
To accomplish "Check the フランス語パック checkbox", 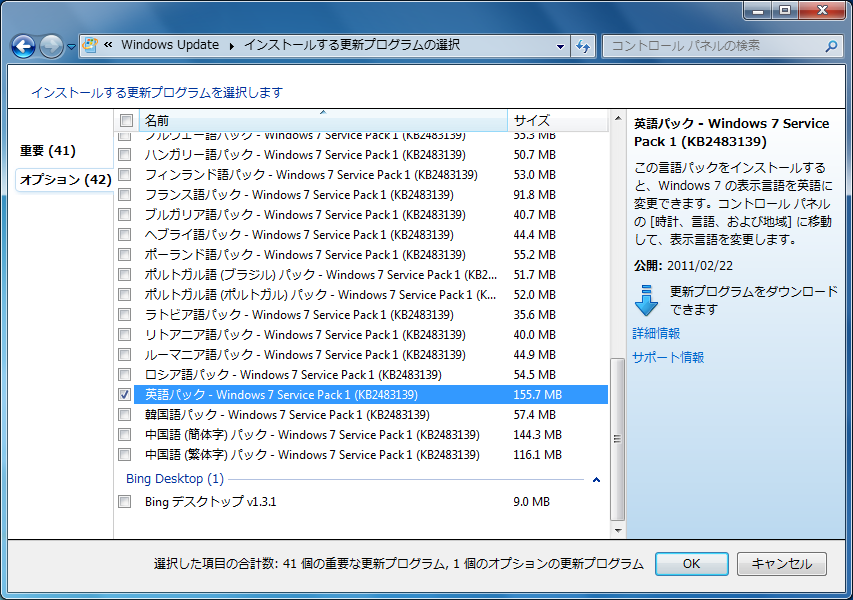I will (125, 195).
